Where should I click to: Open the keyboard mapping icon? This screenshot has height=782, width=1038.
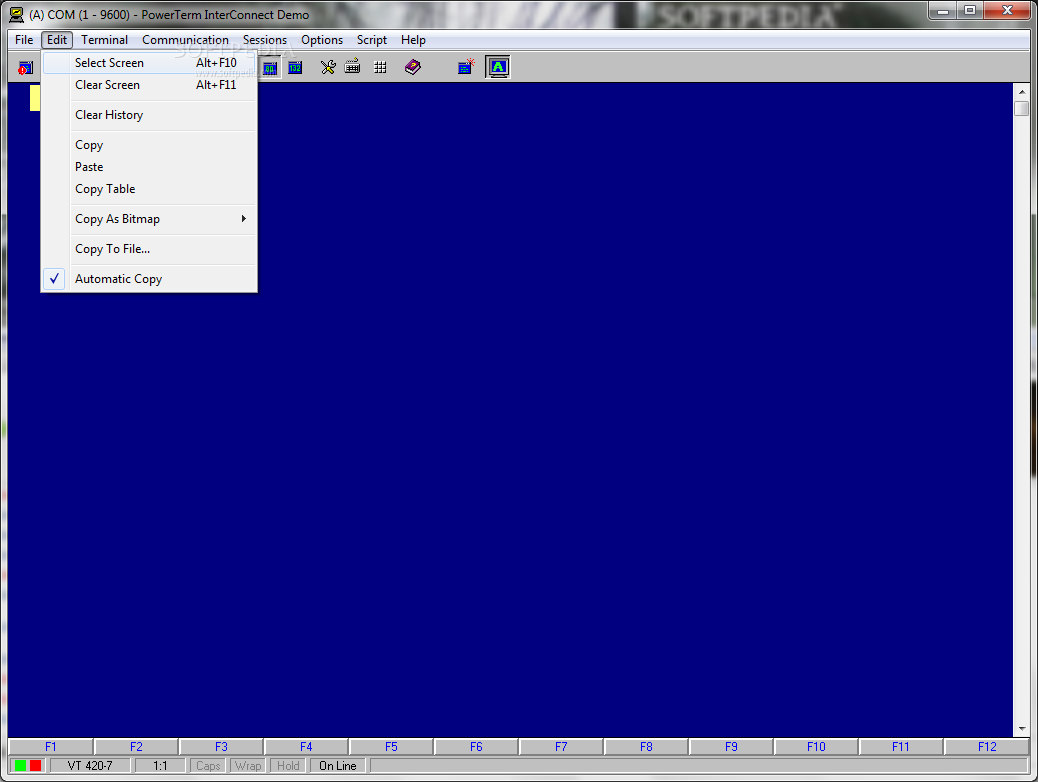353,66
